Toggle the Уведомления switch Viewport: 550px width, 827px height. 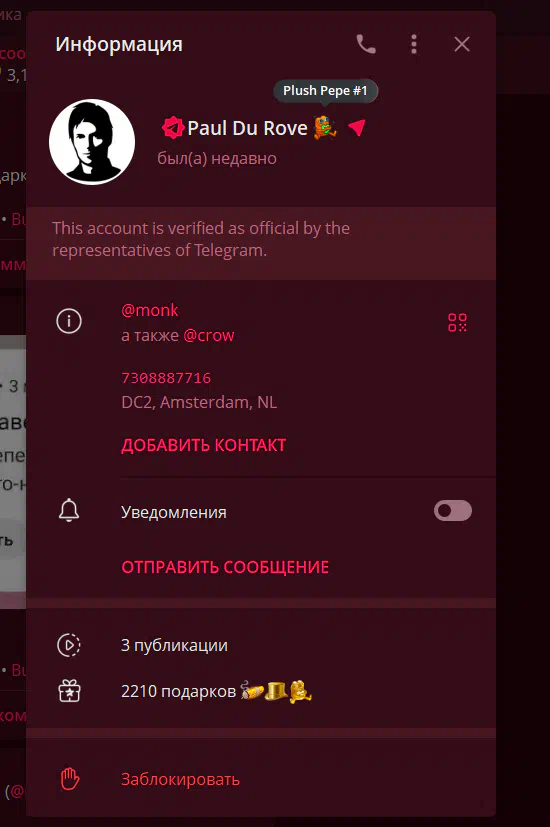point(453,511)
